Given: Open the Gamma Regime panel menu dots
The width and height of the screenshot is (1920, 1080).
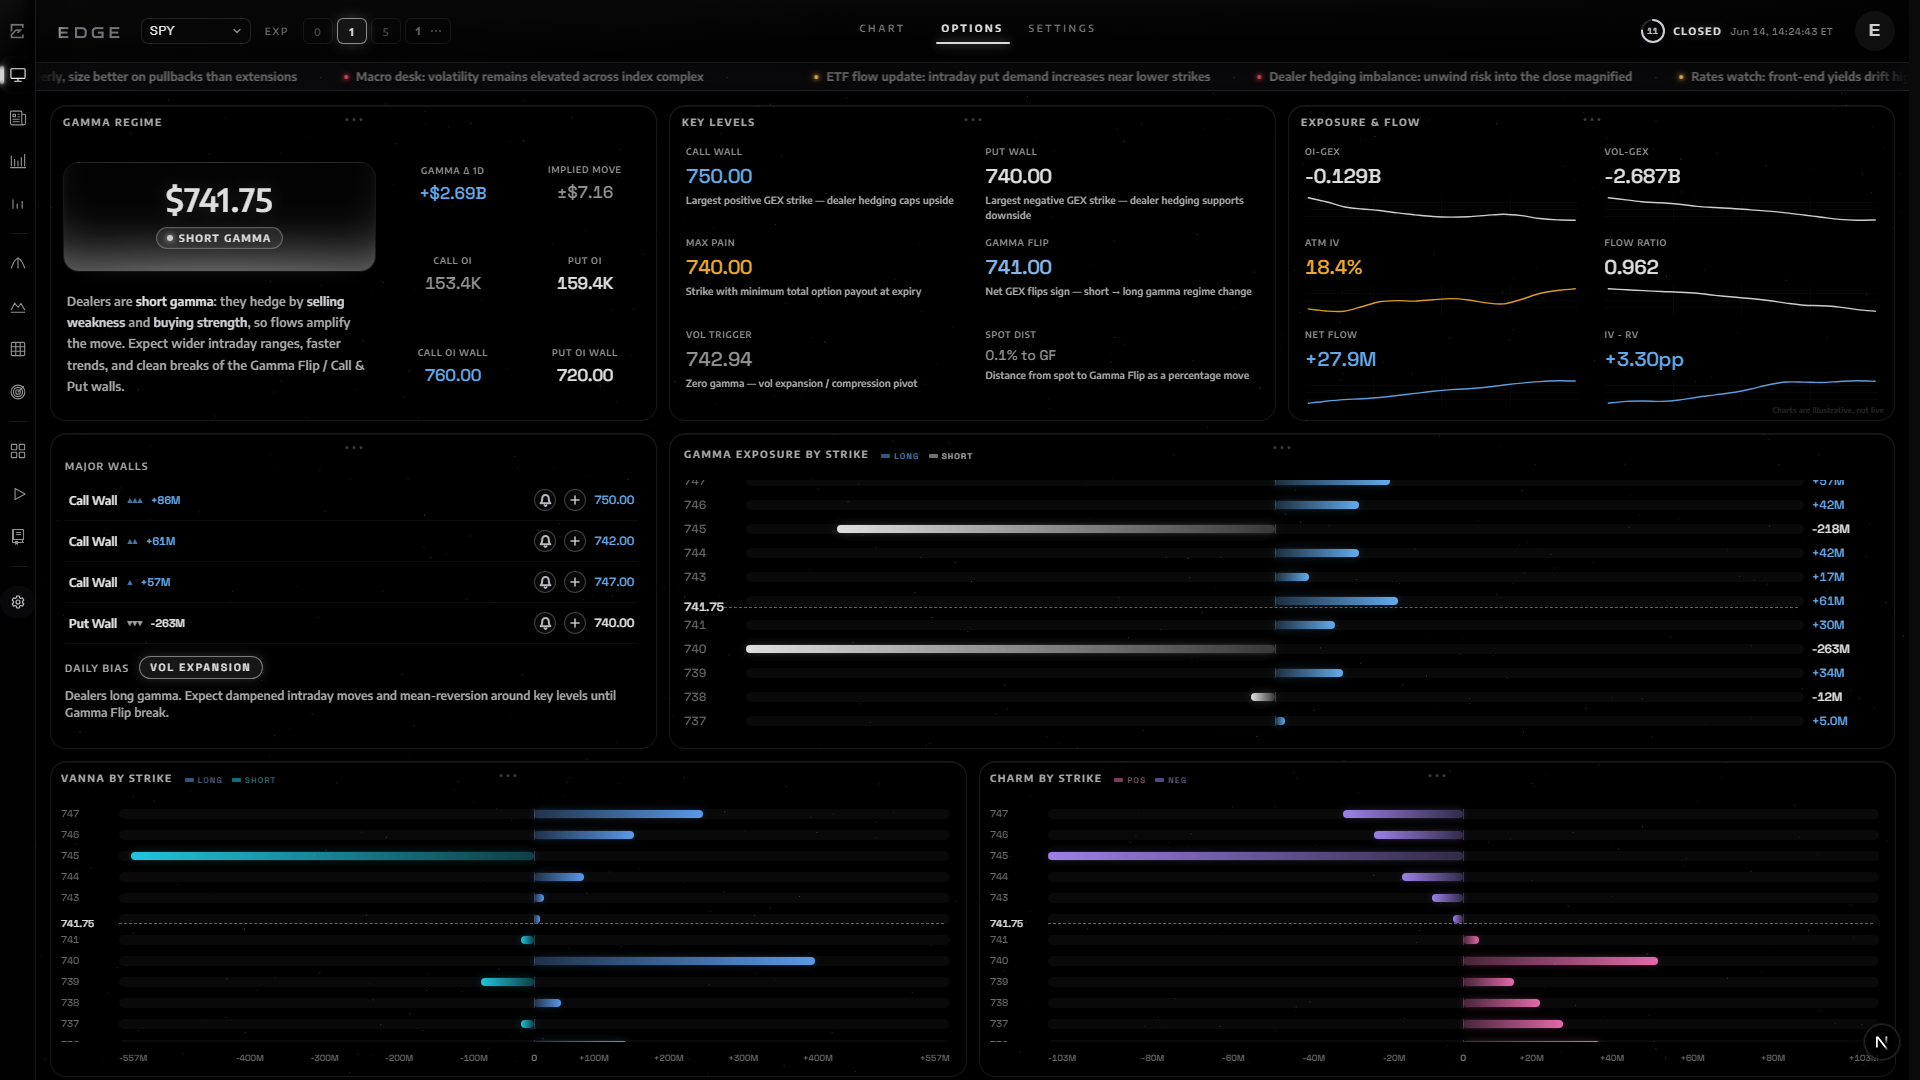Looking at the screenshot, I should [354, 120].
